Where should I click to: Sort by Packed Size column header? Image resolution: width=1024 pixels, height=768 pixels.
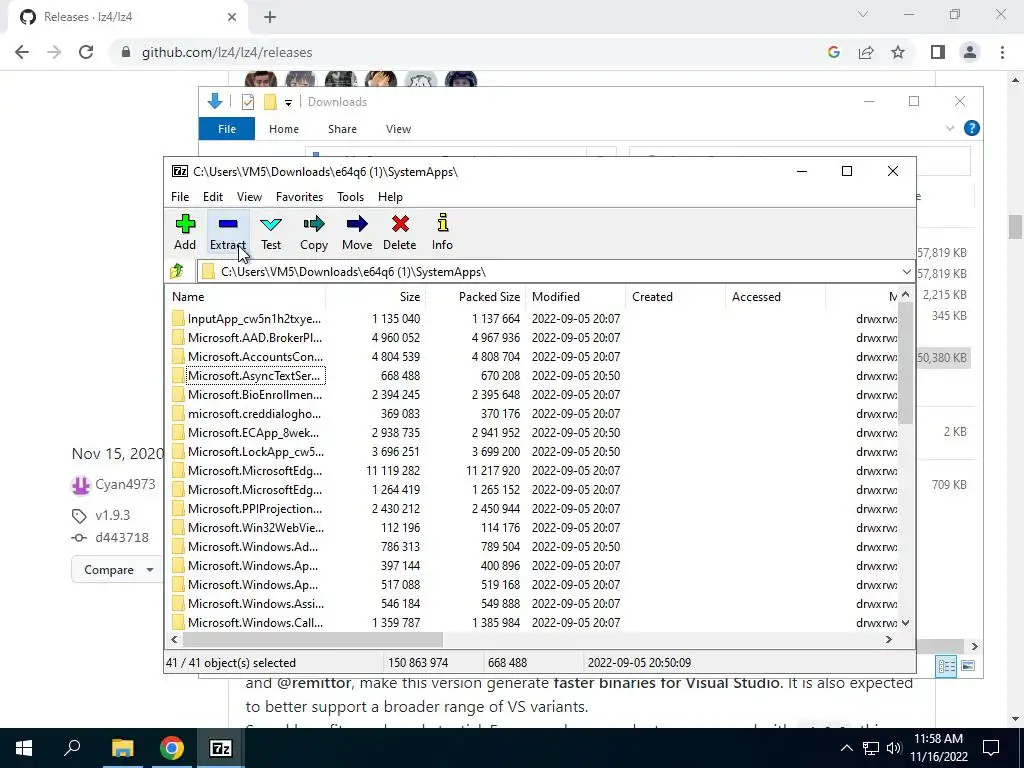pos(475,296)
